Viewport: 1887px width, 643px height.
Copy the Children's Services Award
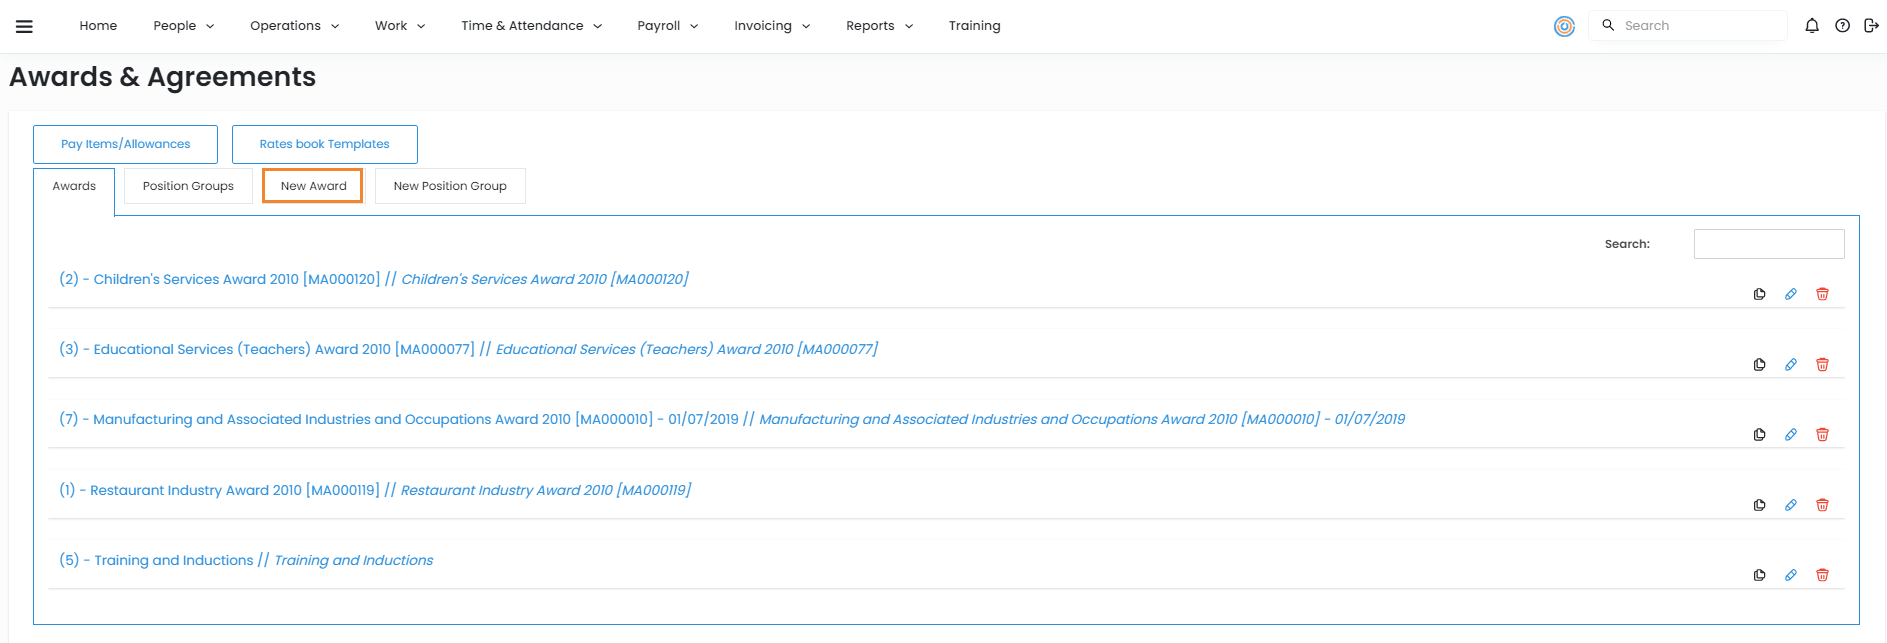point(1759,294)
